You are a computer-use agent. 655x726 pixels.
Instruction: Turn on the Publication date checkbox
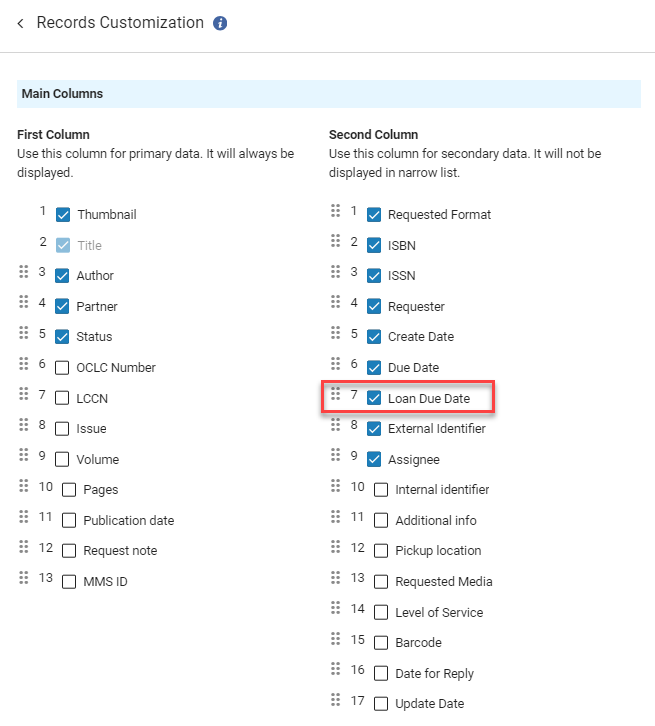[69, 520]
